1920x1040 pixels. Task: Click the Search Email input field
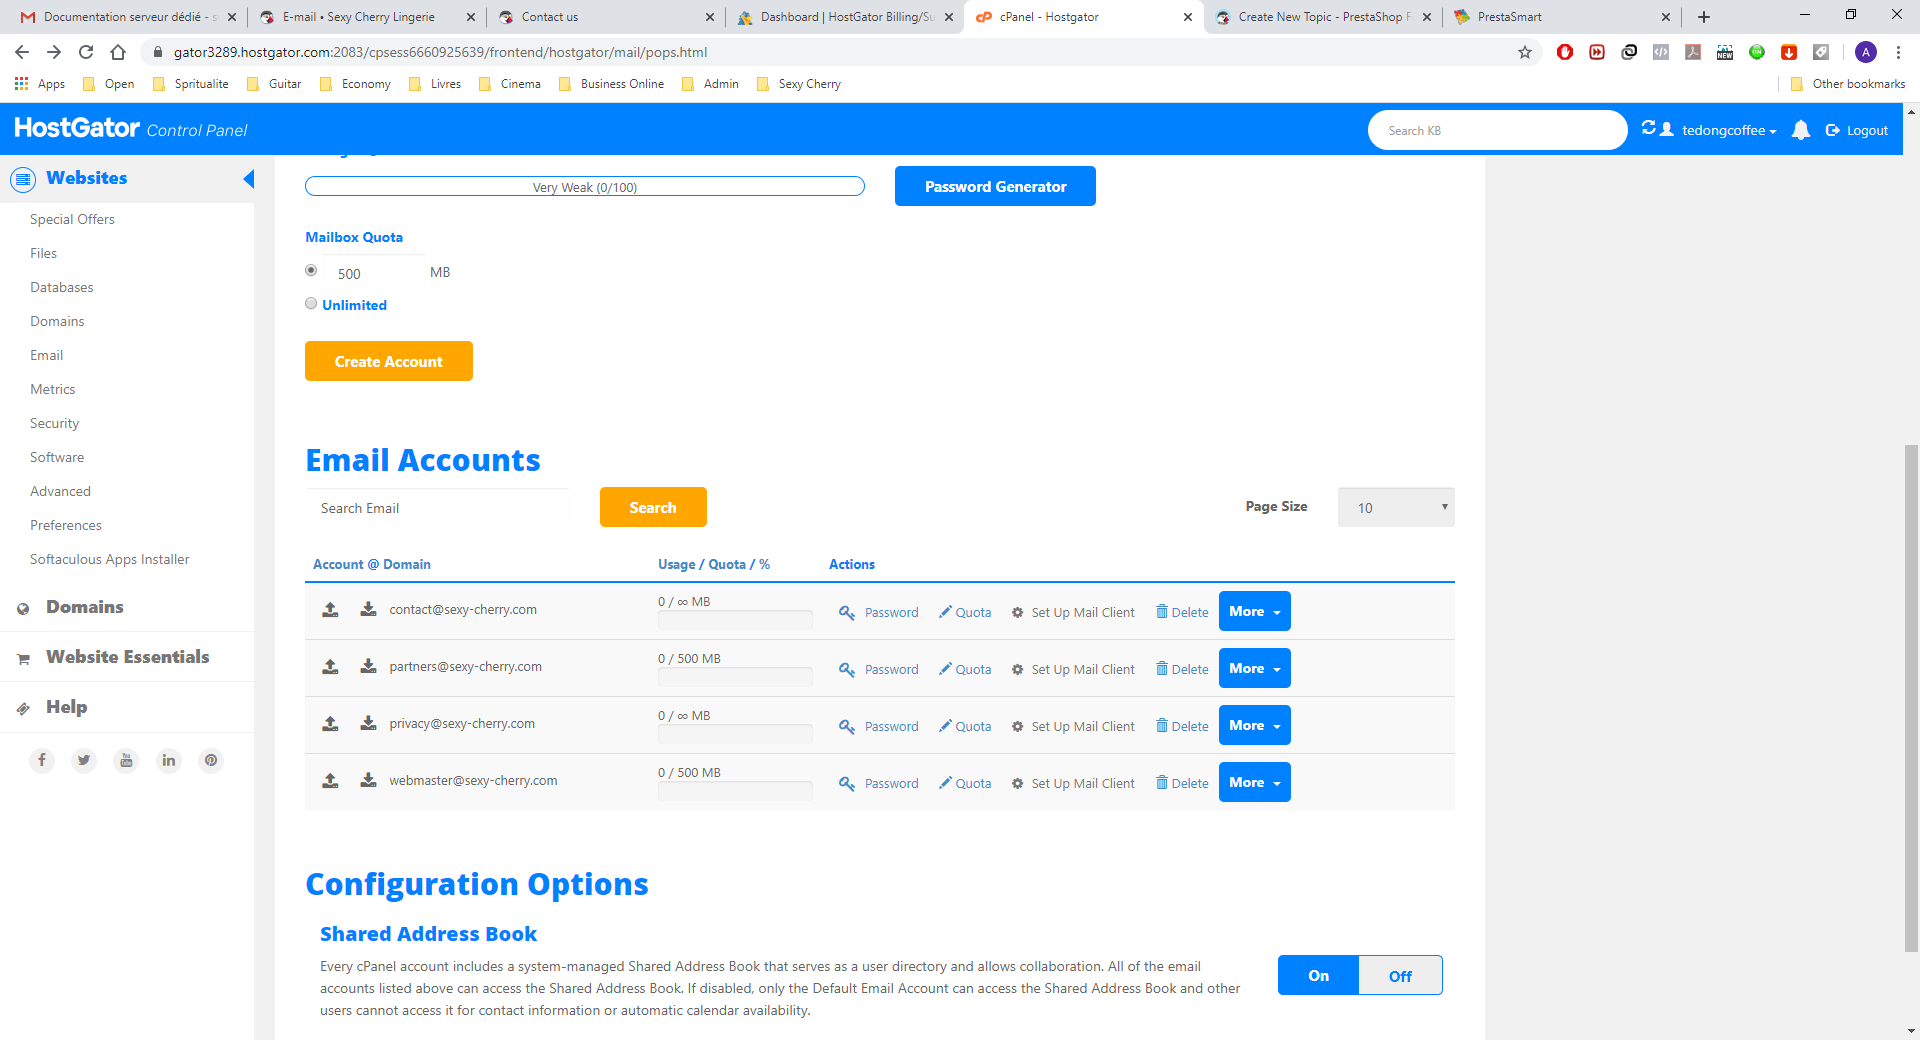[x=437, y=508]
